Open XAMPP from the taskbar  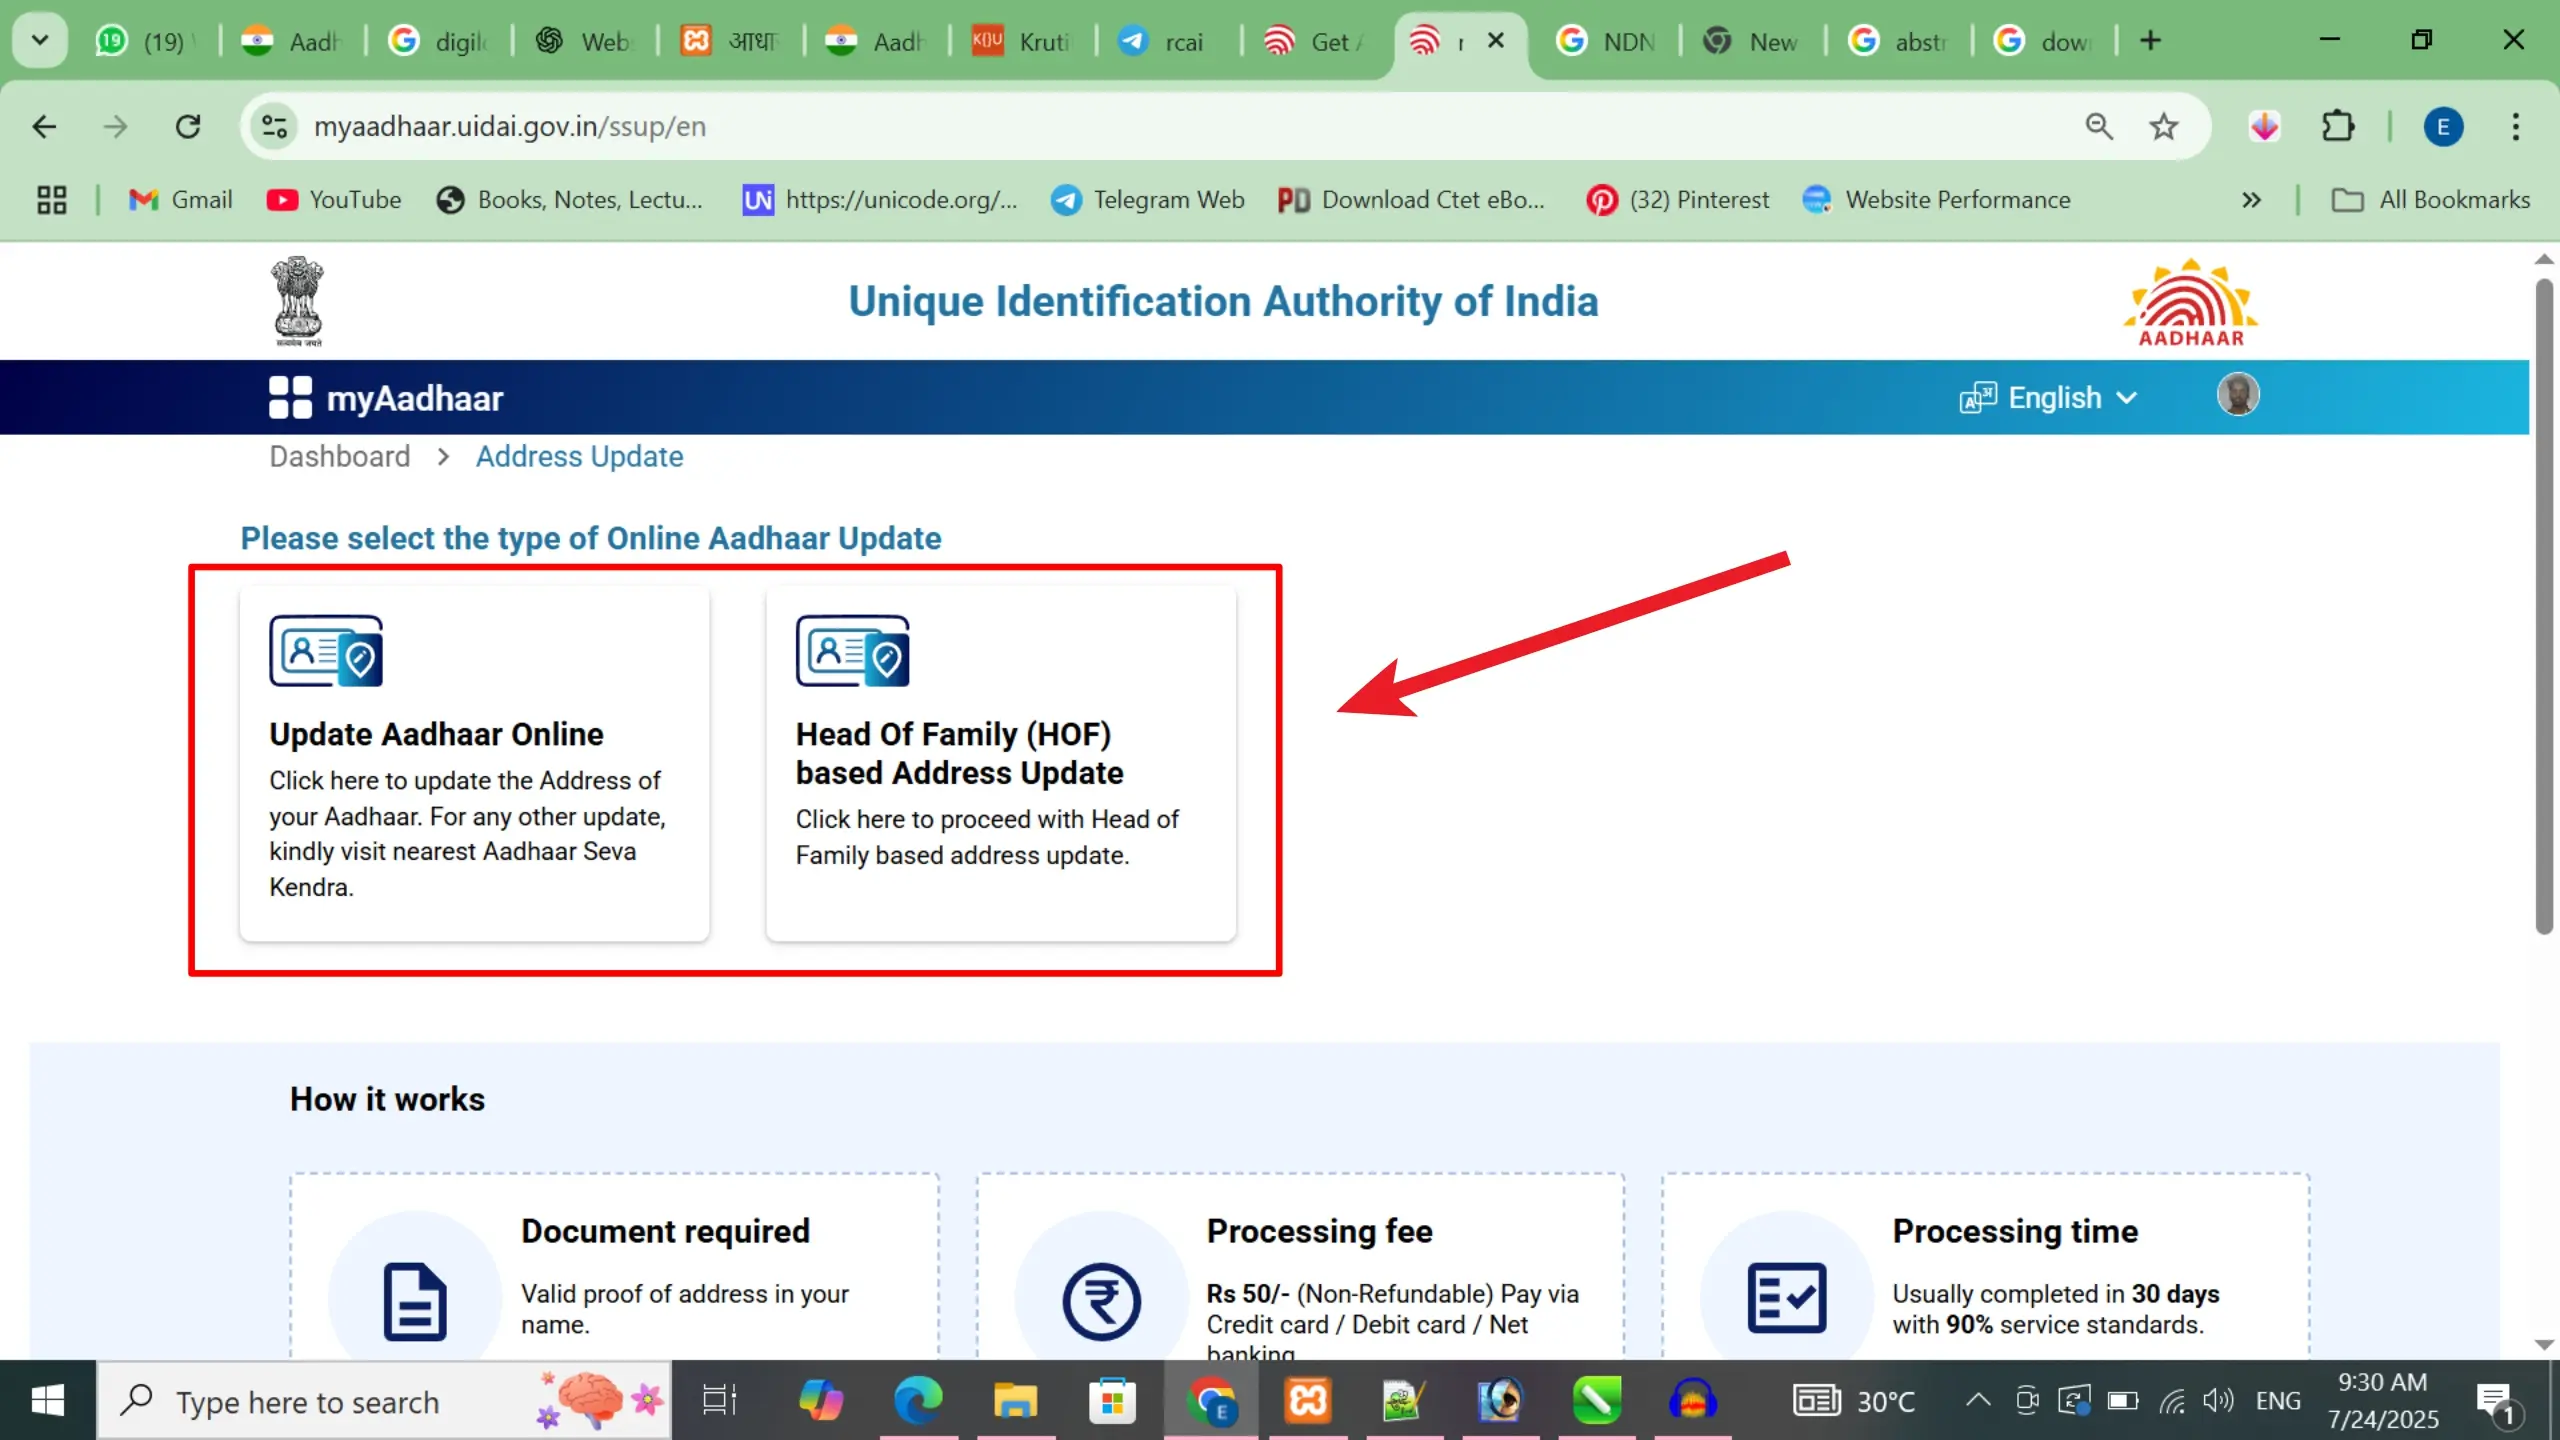click(1307, 1400)
